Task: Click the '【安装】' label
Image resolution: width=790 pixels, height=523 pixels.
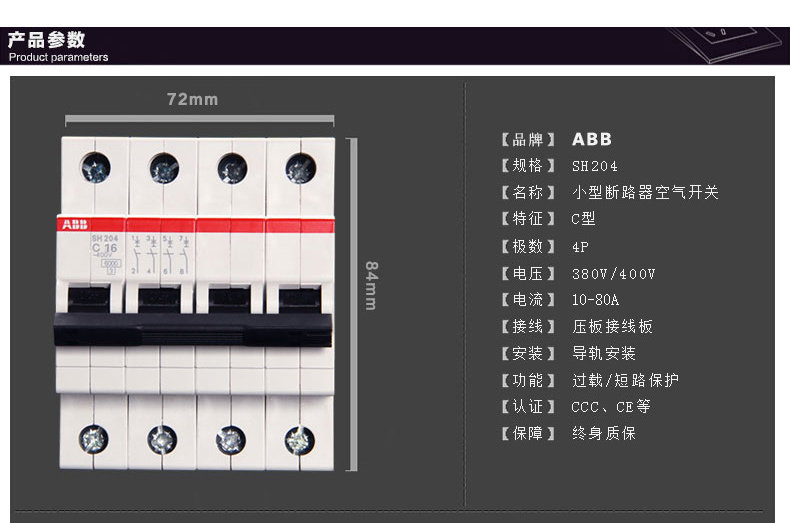Action: pos(528,353)
